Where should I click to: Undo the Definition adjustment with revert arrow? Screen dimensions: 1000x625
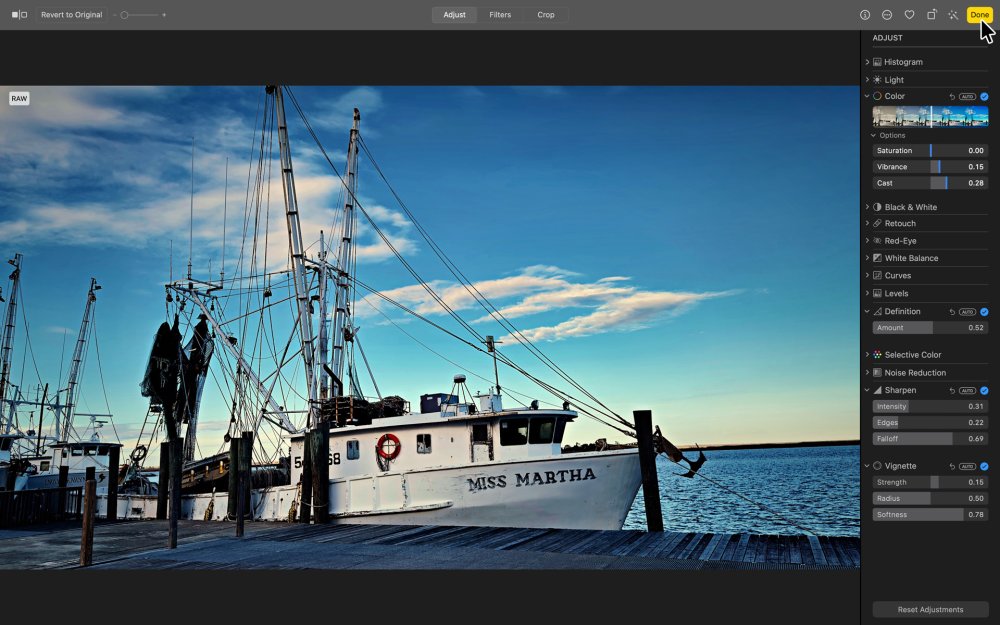coord(952,312)
